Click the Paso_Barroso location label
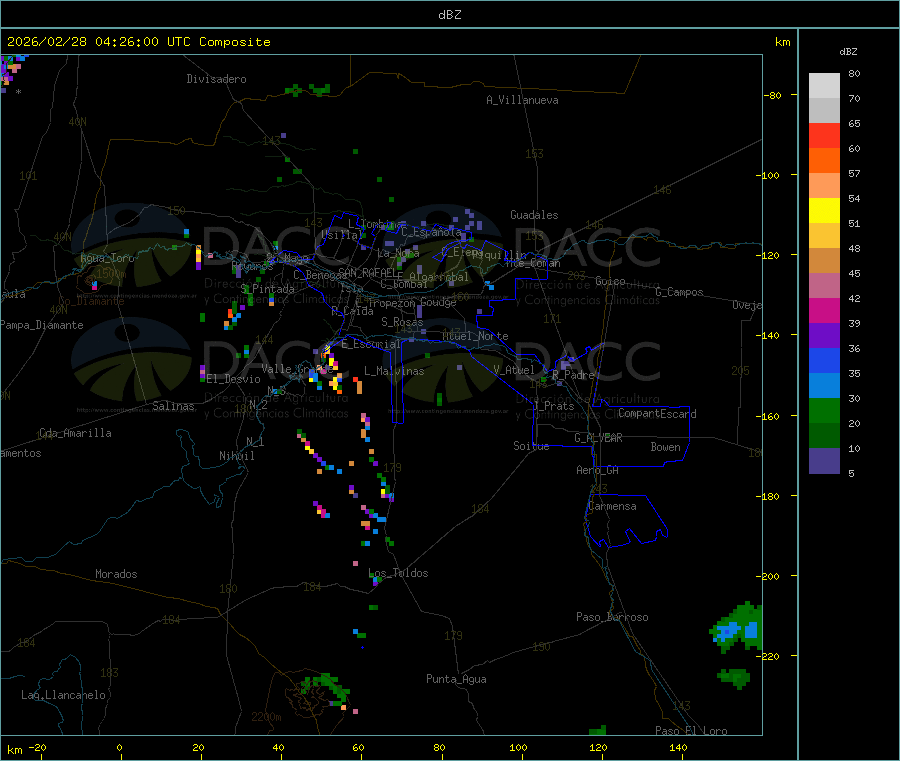The image size is (900, 761). (612, 617)
